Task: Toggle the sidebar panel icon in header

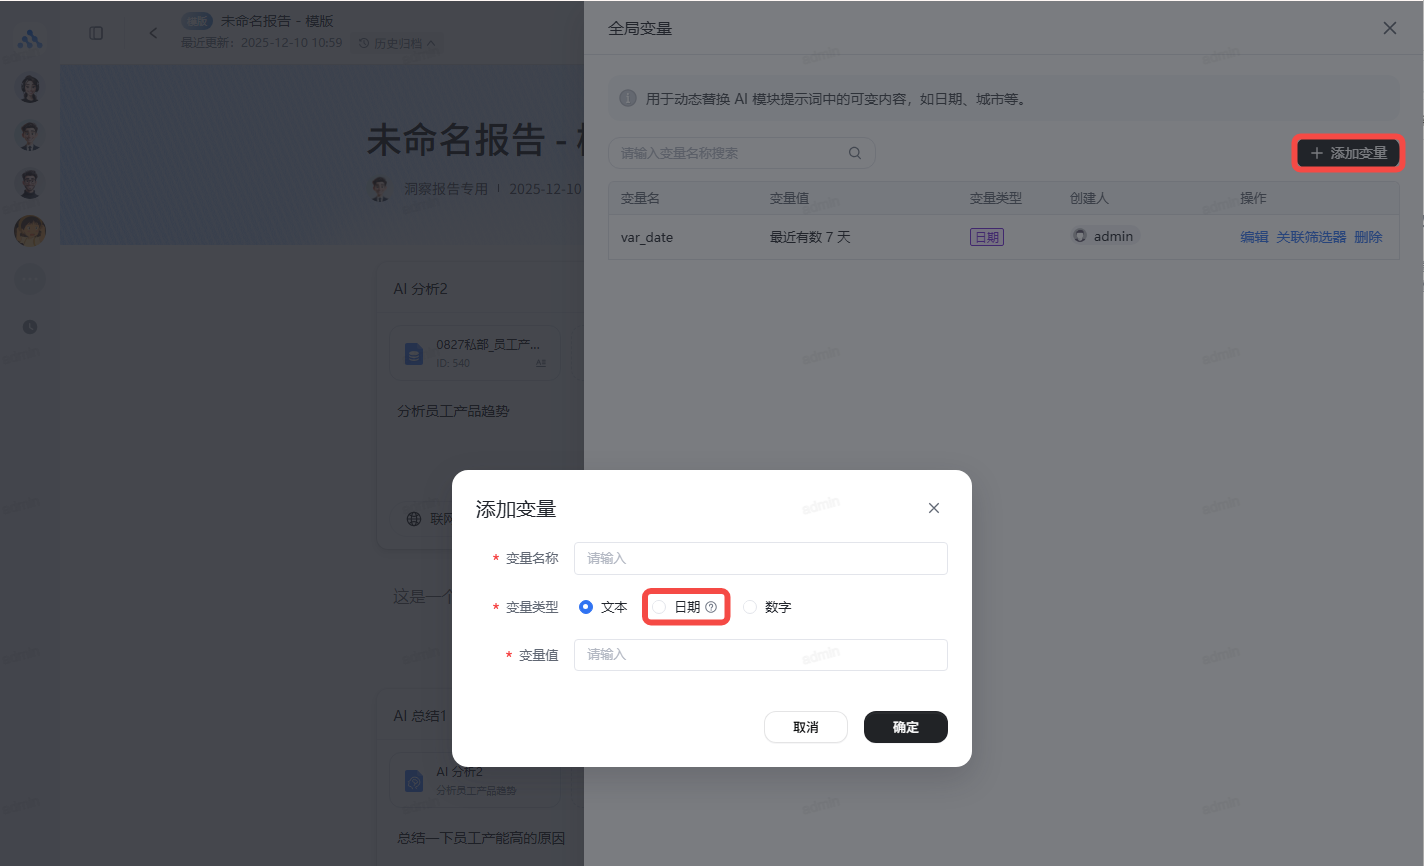Action: 96,33
